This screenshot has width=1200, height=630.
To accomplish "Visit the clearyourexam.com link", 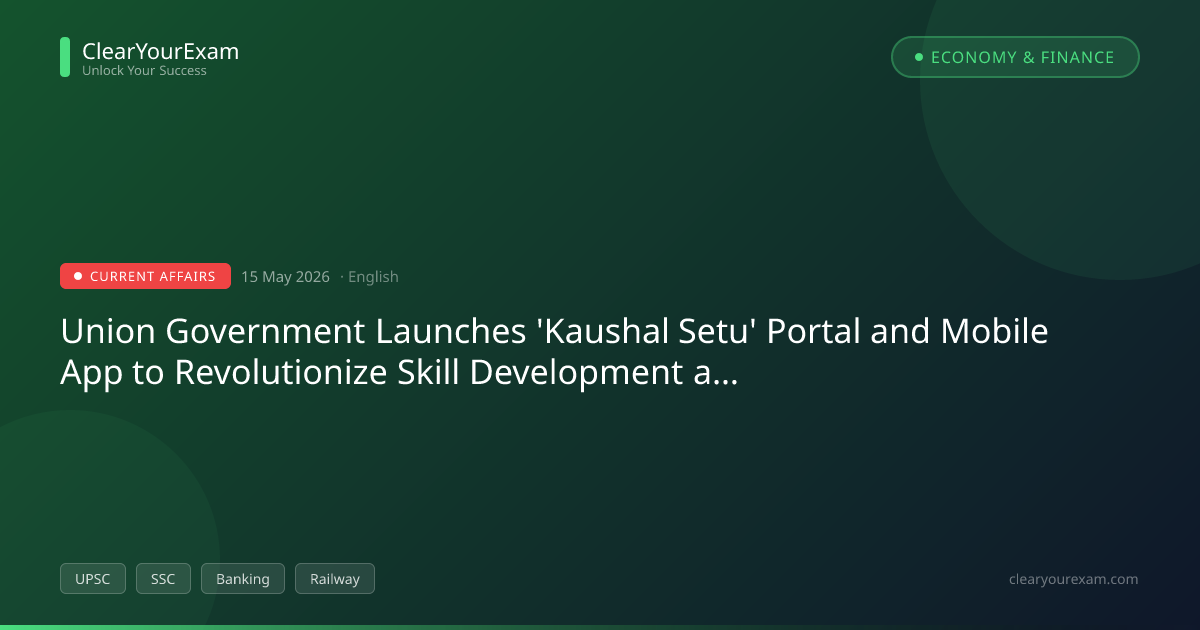I will (1074, 579).
